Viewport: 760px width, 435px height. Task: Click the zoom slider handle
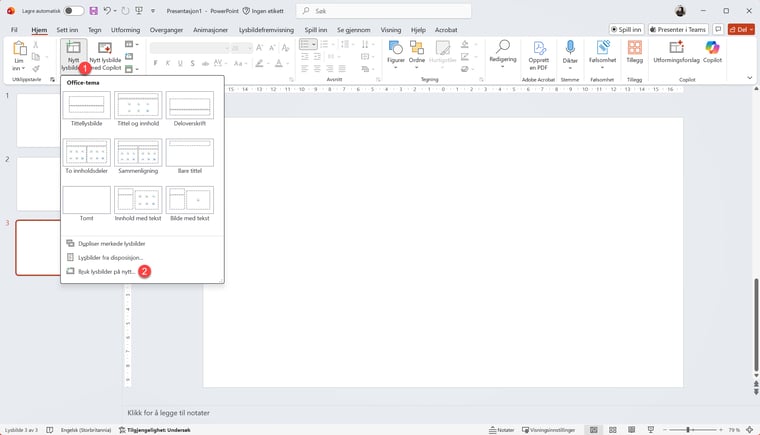(x=688, y=430)
